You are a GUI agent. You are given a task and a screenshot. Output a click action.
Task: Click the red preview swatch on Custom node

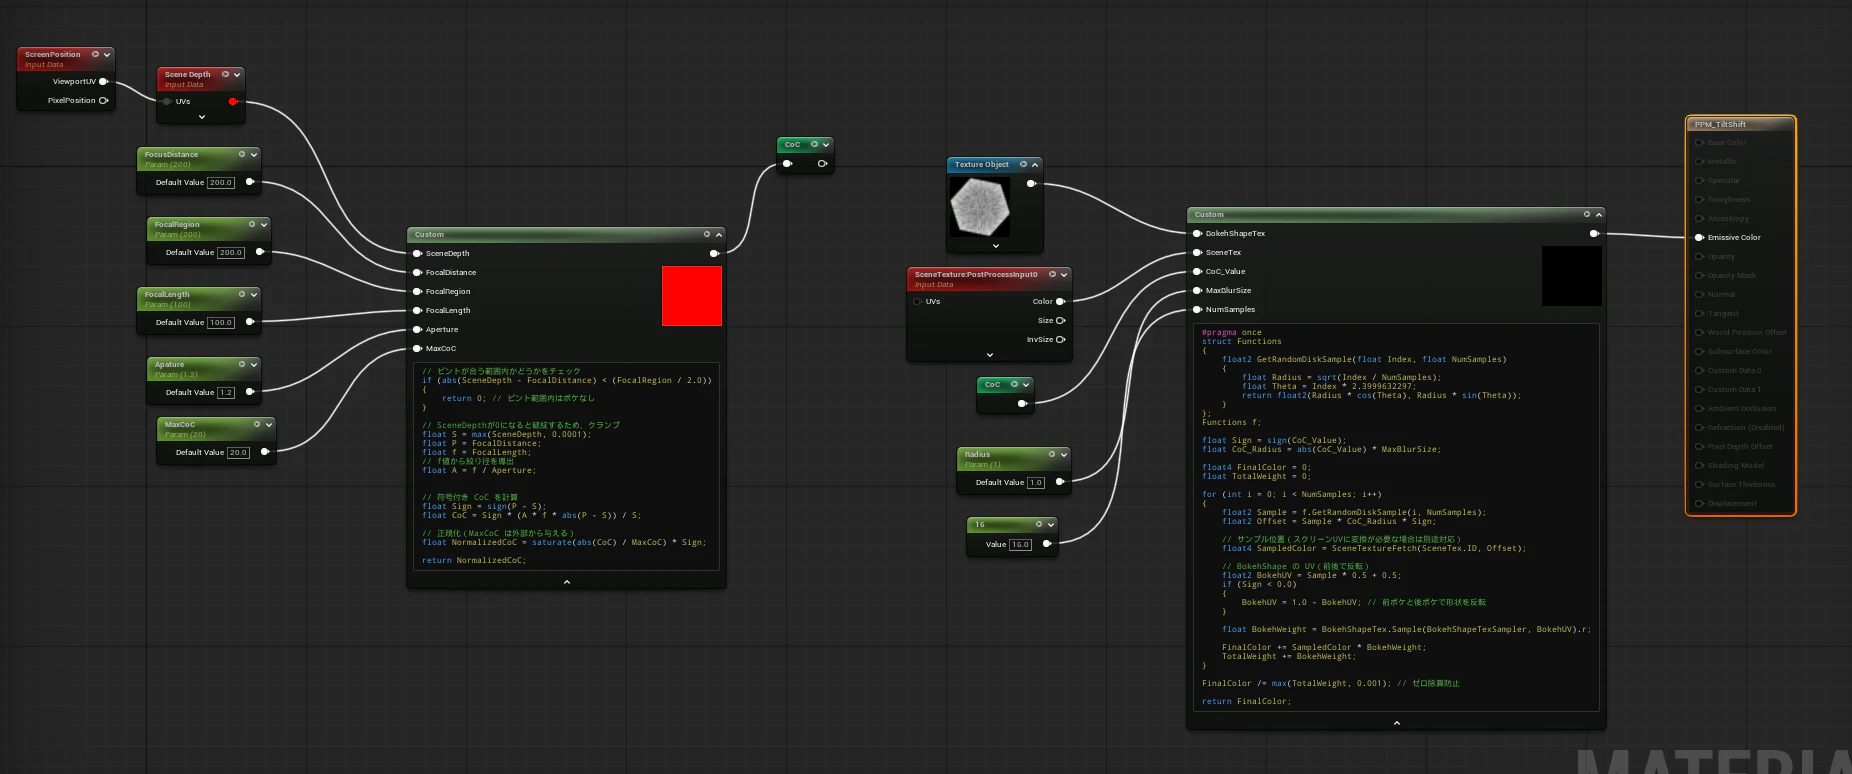click(692, 296)
